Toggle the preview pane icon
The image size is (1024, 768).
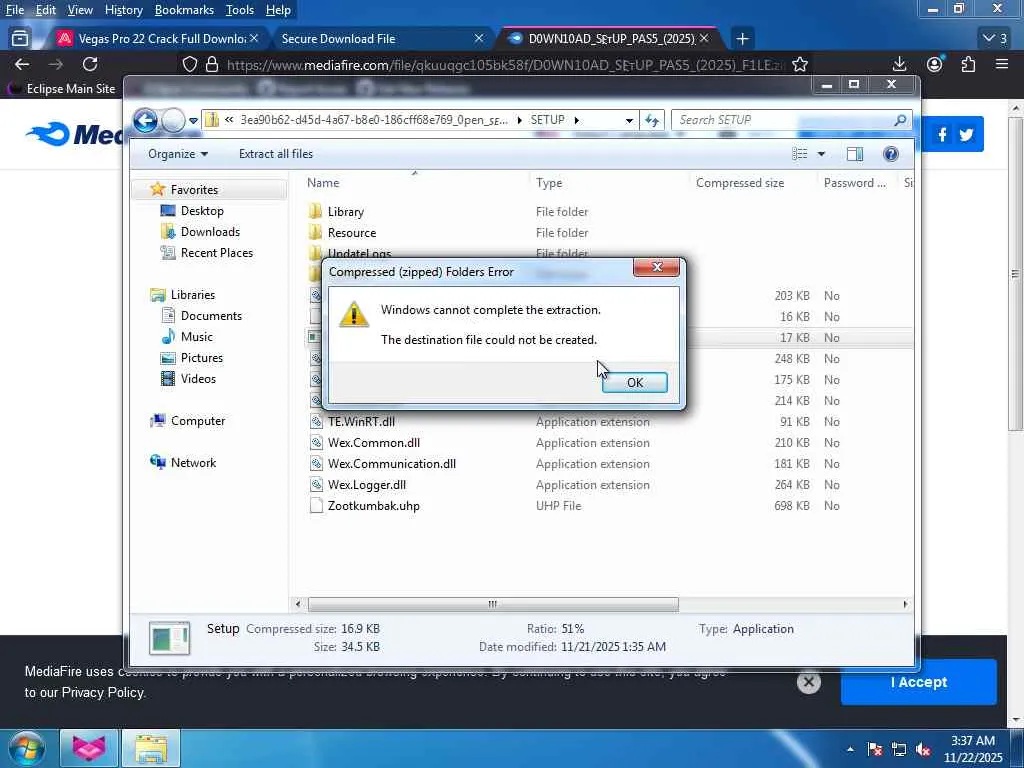tap(855, 154)
